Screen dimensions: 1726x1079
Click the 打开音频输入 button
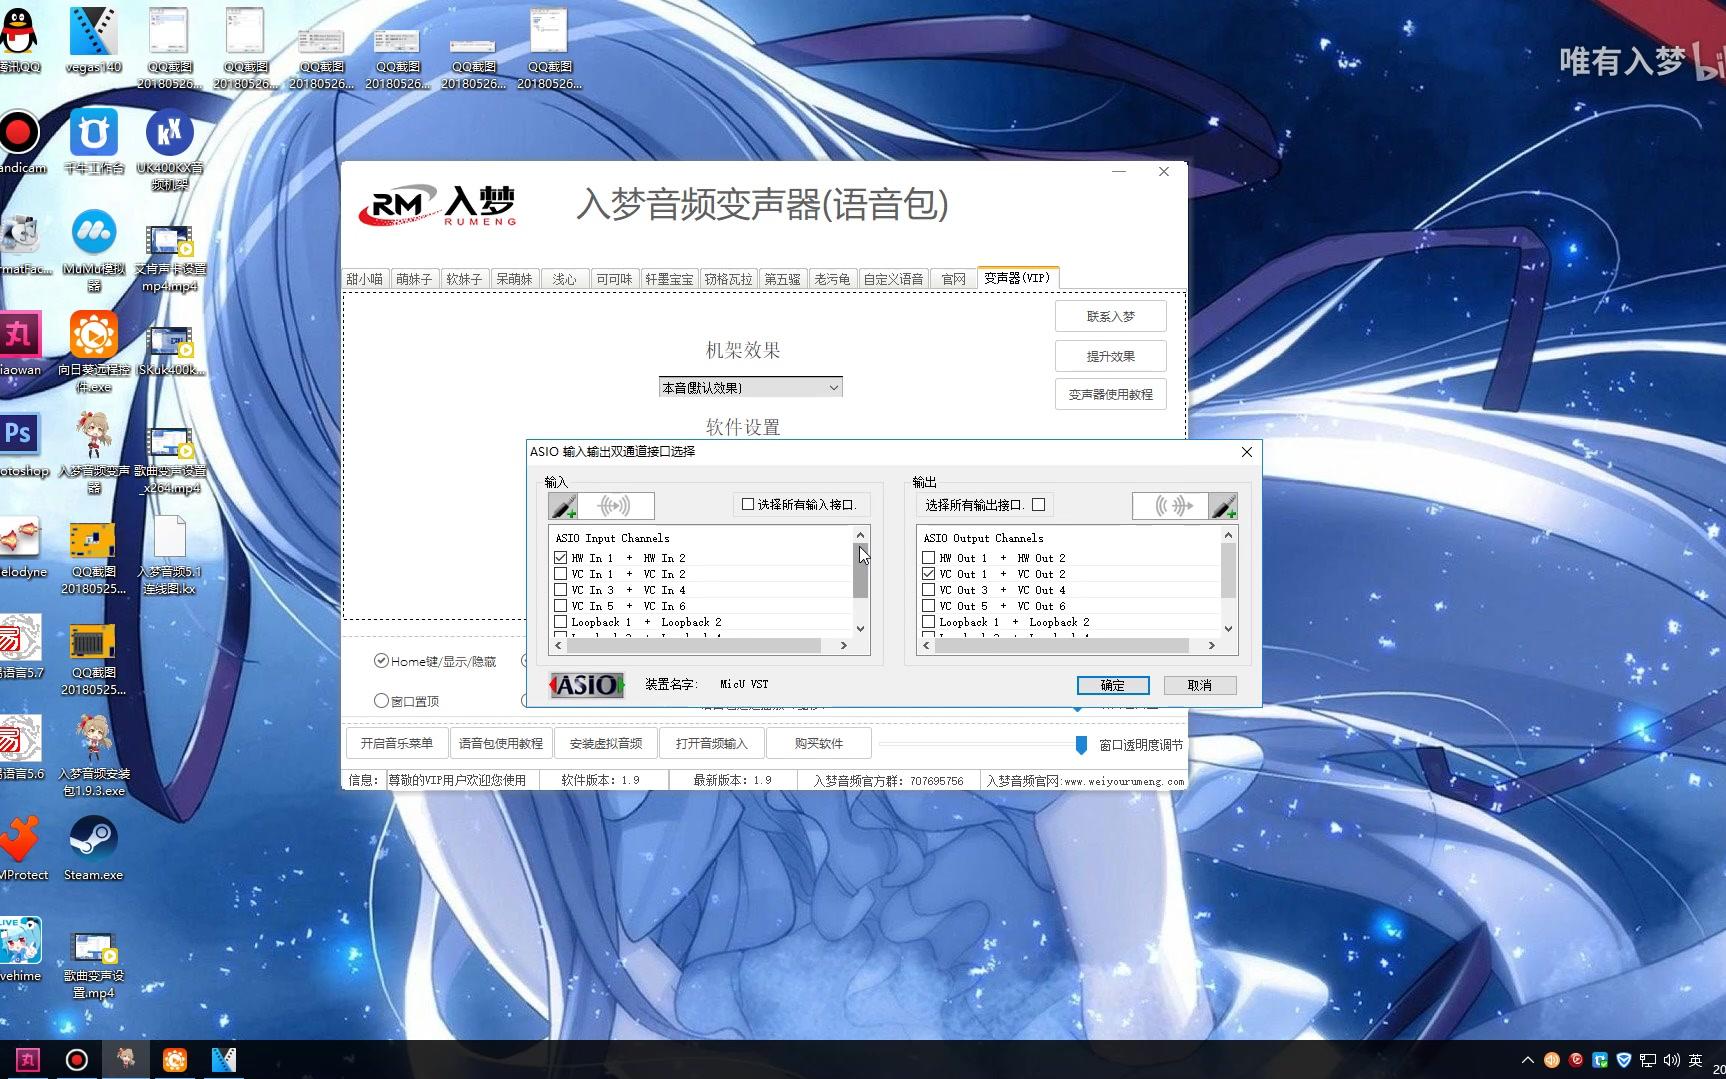712,743
